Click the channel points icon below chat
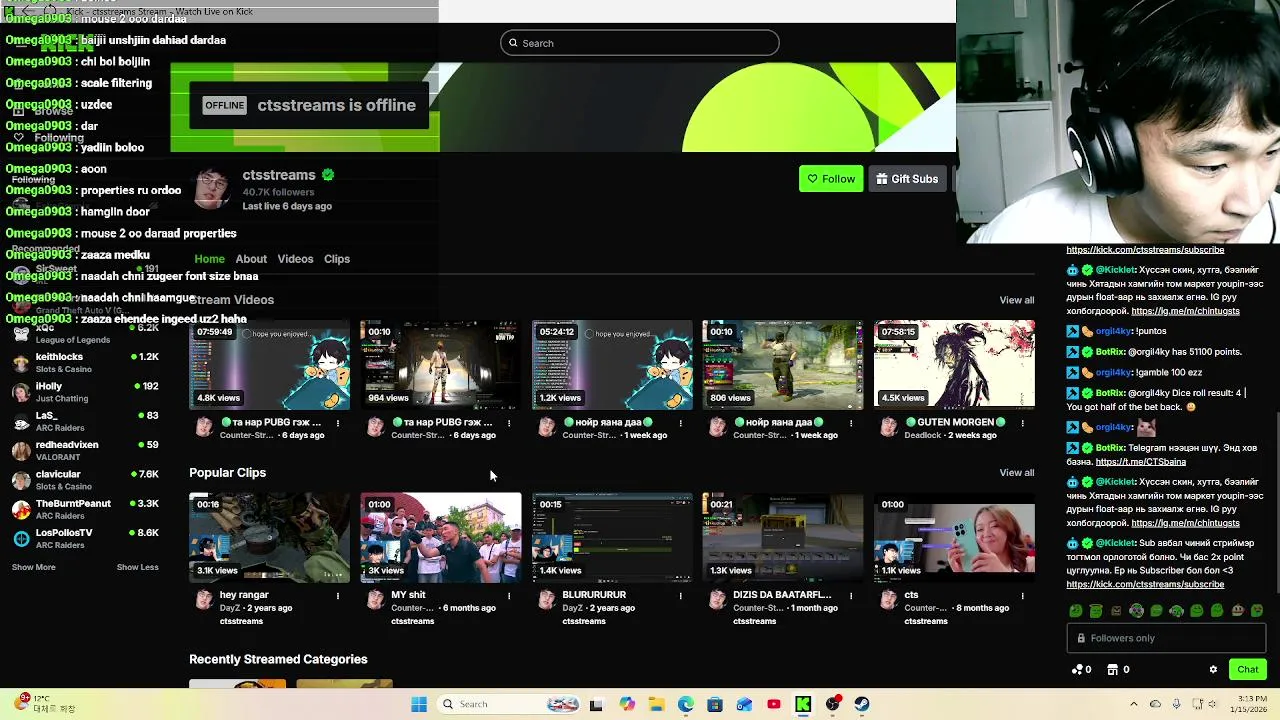Image resolution: width=1280 pixels, height=720 pixels. 1077,669
